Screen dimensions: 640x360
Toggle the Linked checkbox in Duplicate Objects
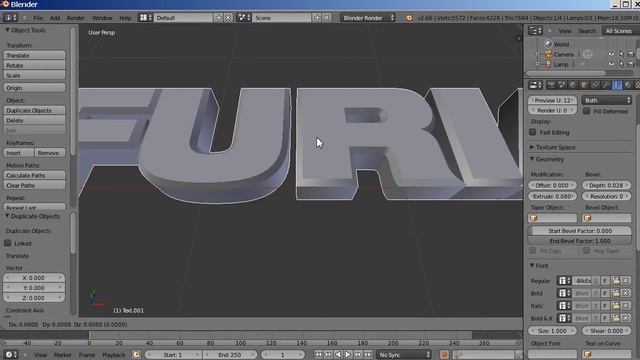pos(8,243)
